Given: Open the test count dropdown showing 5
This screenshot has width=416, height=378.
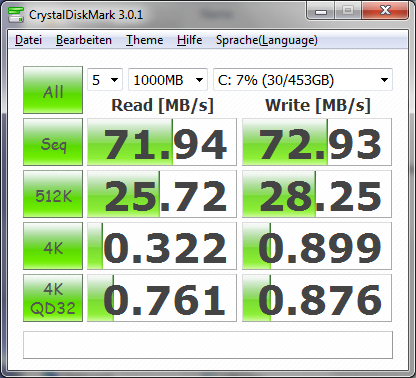Looking at the screenshot, I should point(105,80).
